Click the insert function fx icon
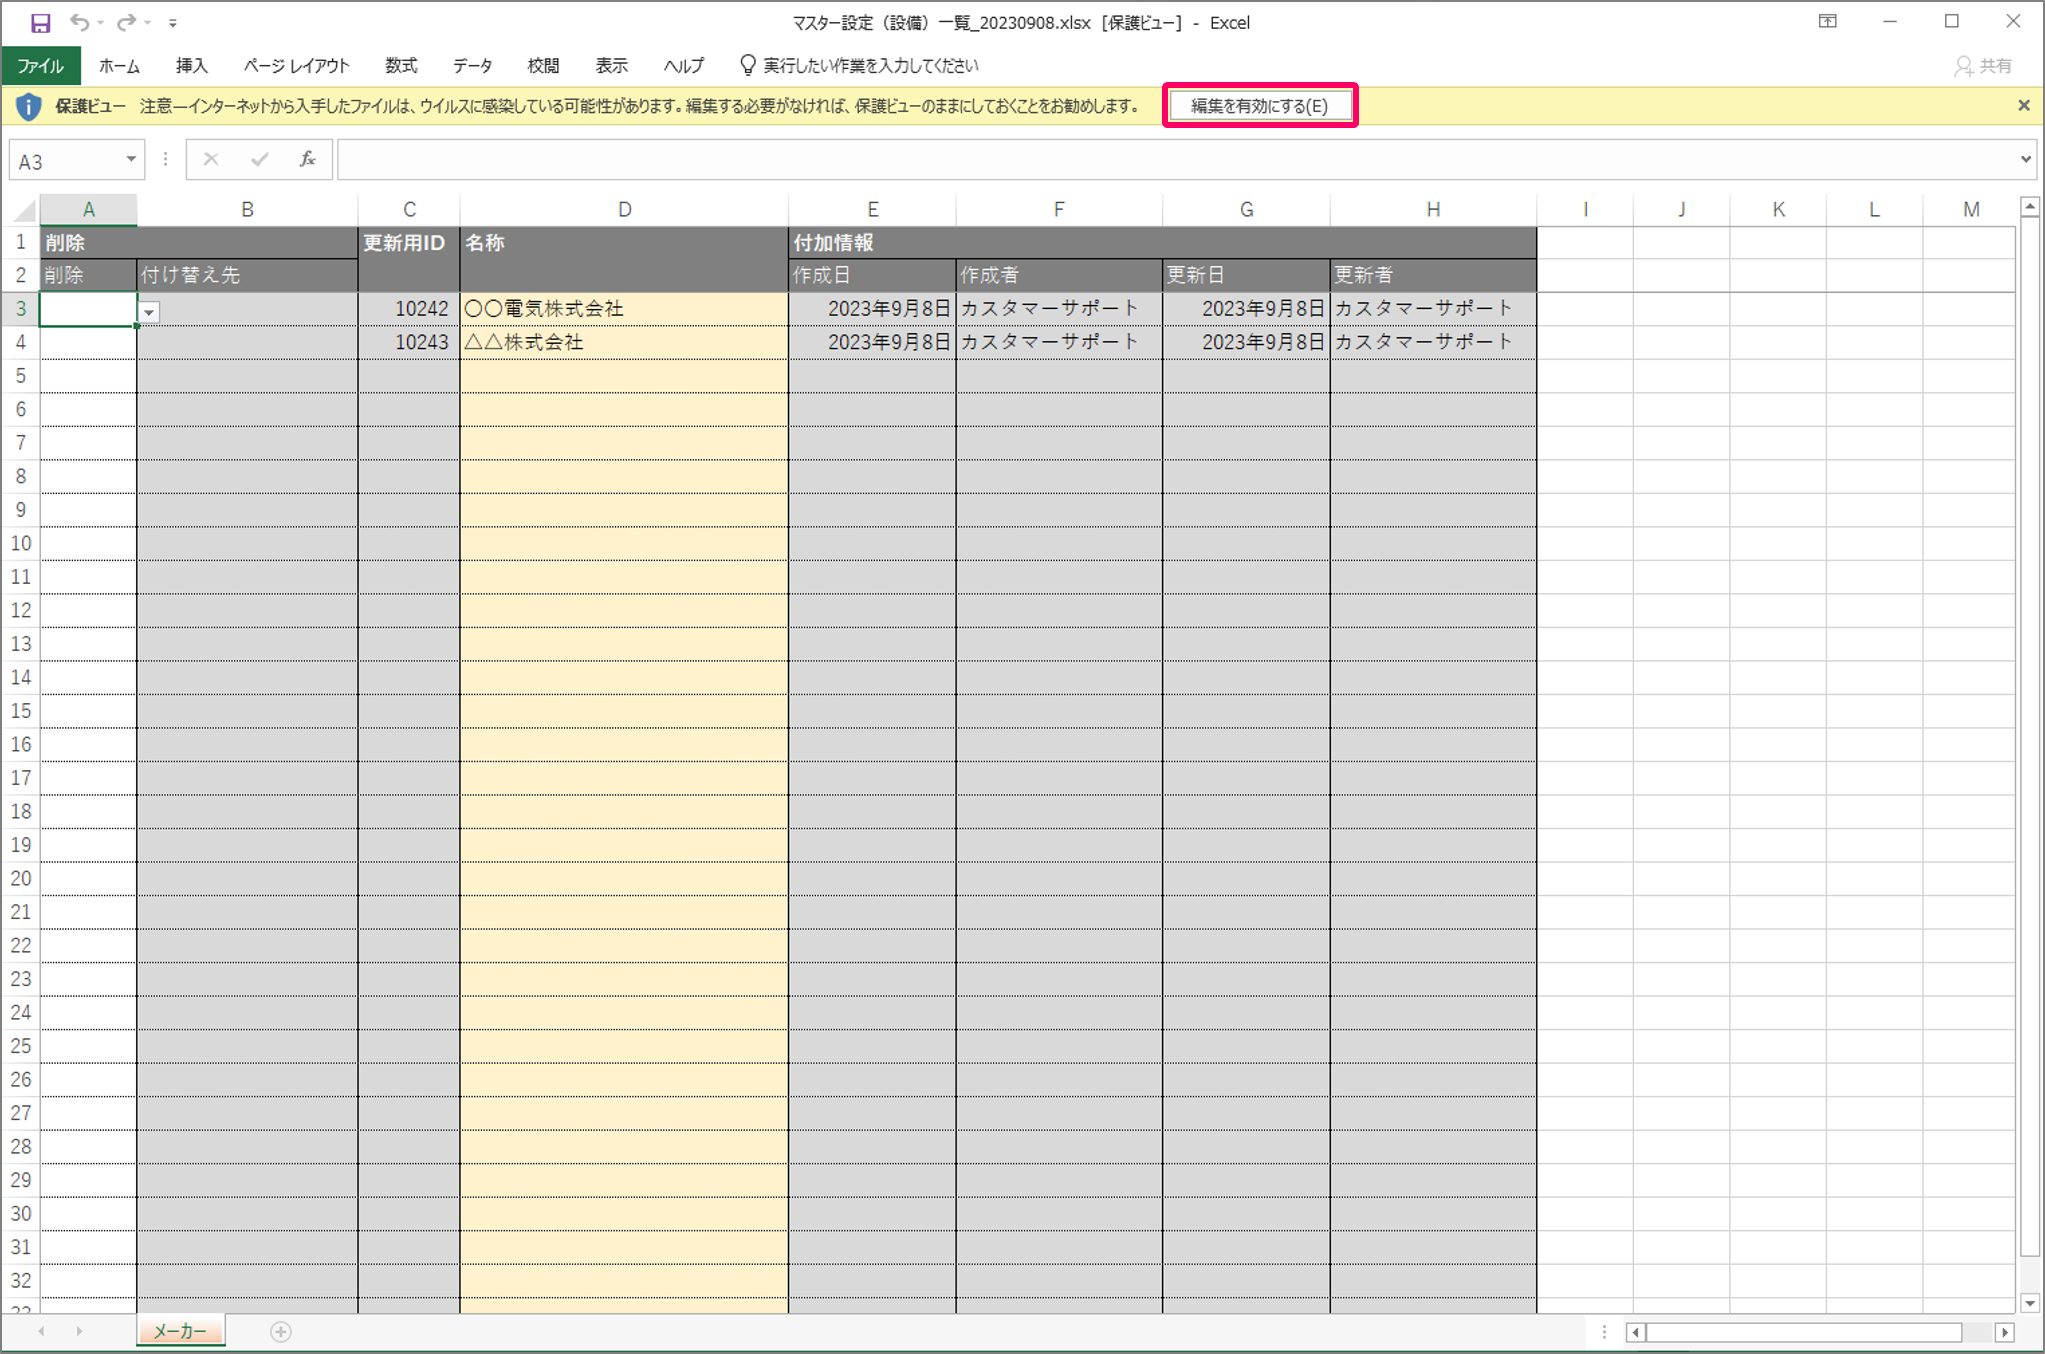This screenshot has width=2045, height=1354. coord(307,159)
